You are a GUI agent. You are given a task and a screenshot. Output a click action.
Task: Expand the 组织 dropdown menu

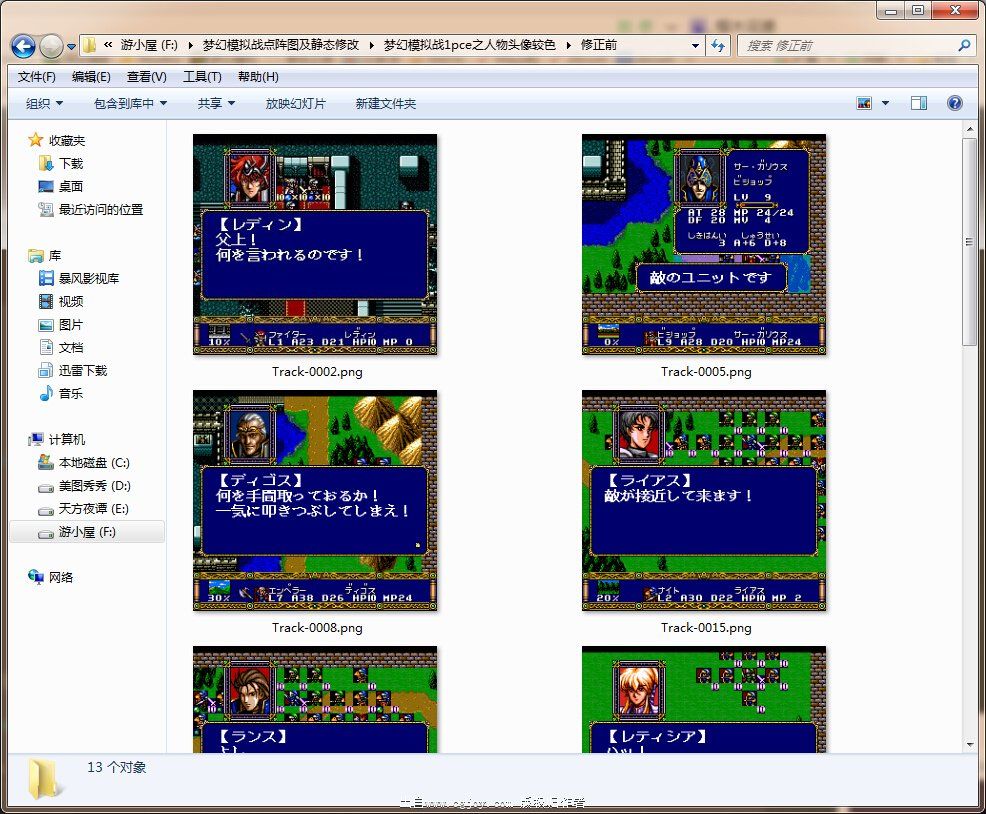pos(44,103)
